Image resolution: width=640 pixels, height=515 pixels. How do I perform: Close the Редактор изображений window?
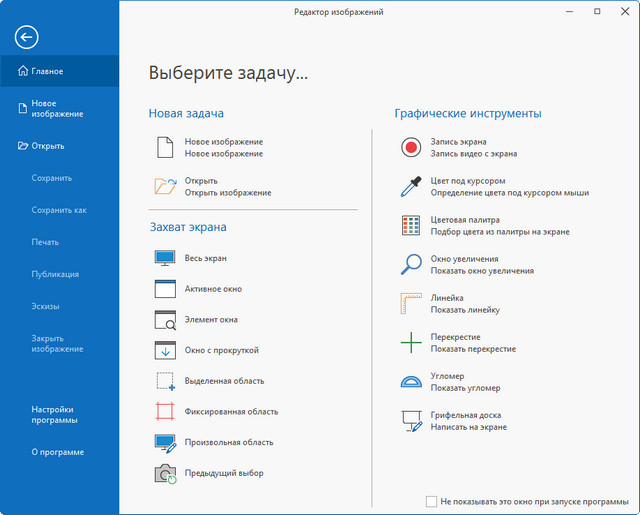[625, 11]
